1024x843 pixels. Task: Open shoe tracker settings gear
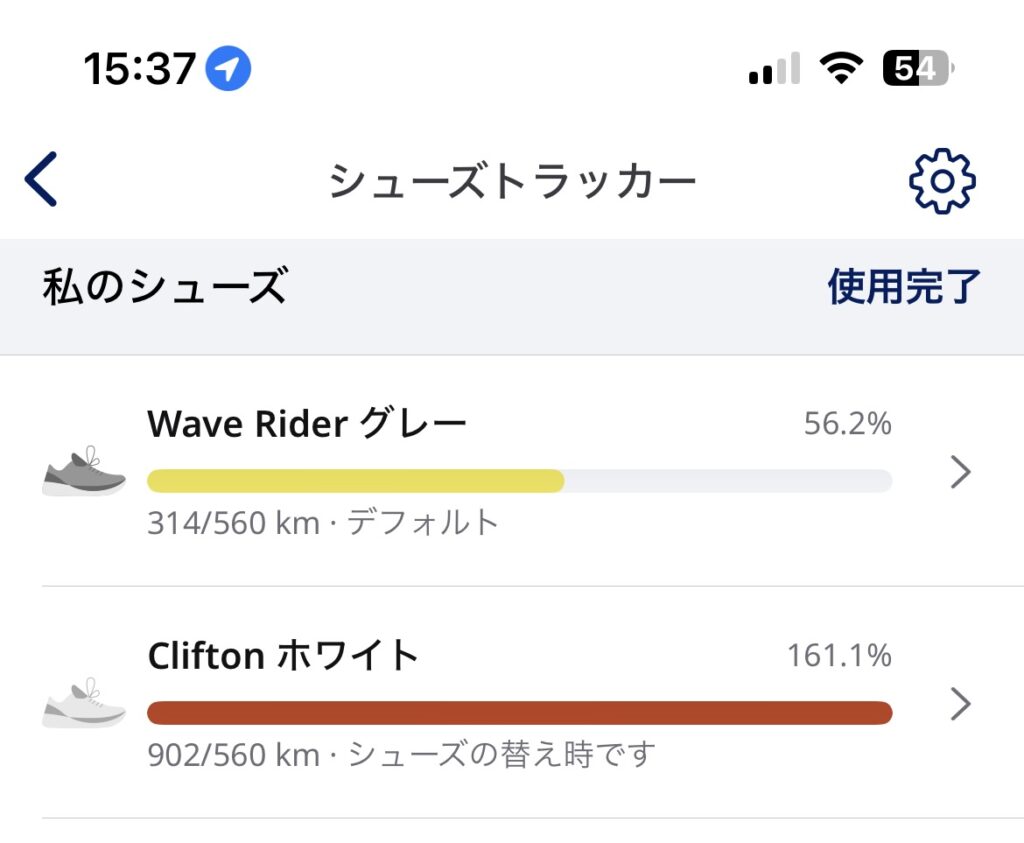tap(941, 181)
